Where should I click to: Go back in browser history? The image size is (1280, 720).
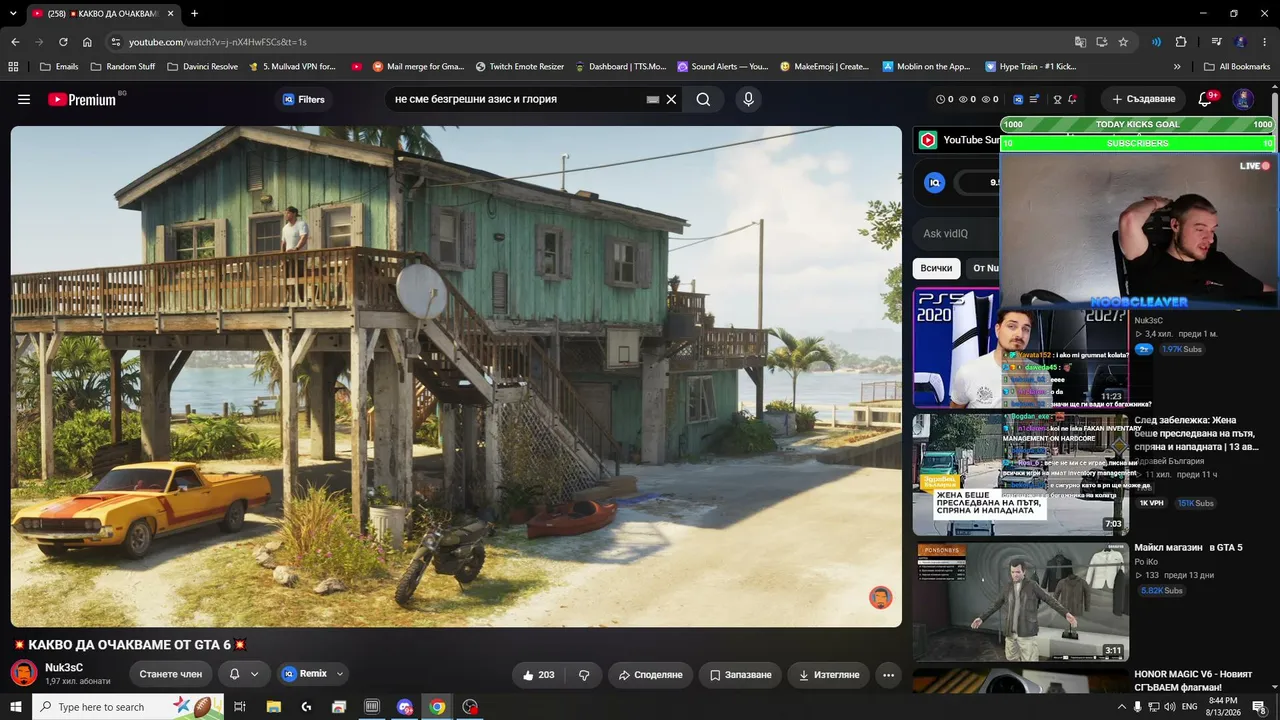point(15,42)
